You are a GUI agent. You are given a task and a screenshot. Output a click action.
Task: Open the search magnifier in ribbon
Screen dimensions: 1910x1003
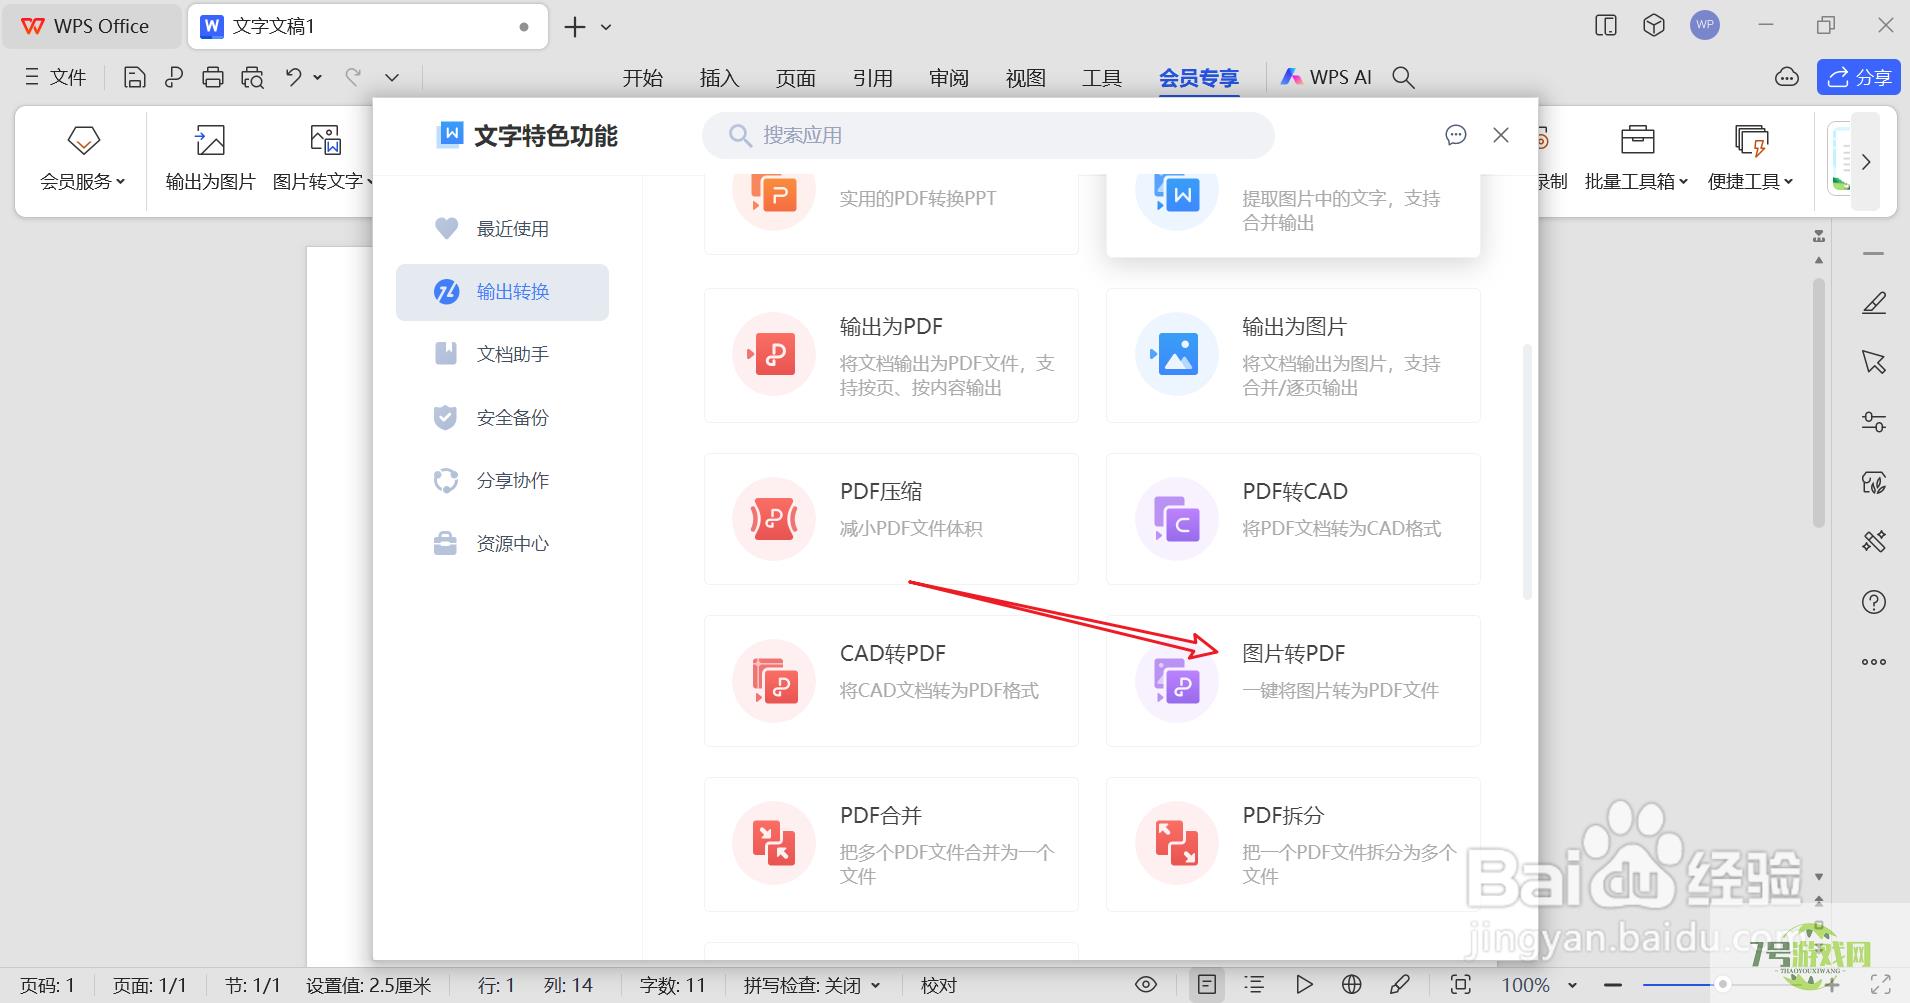coord(1403,77)
